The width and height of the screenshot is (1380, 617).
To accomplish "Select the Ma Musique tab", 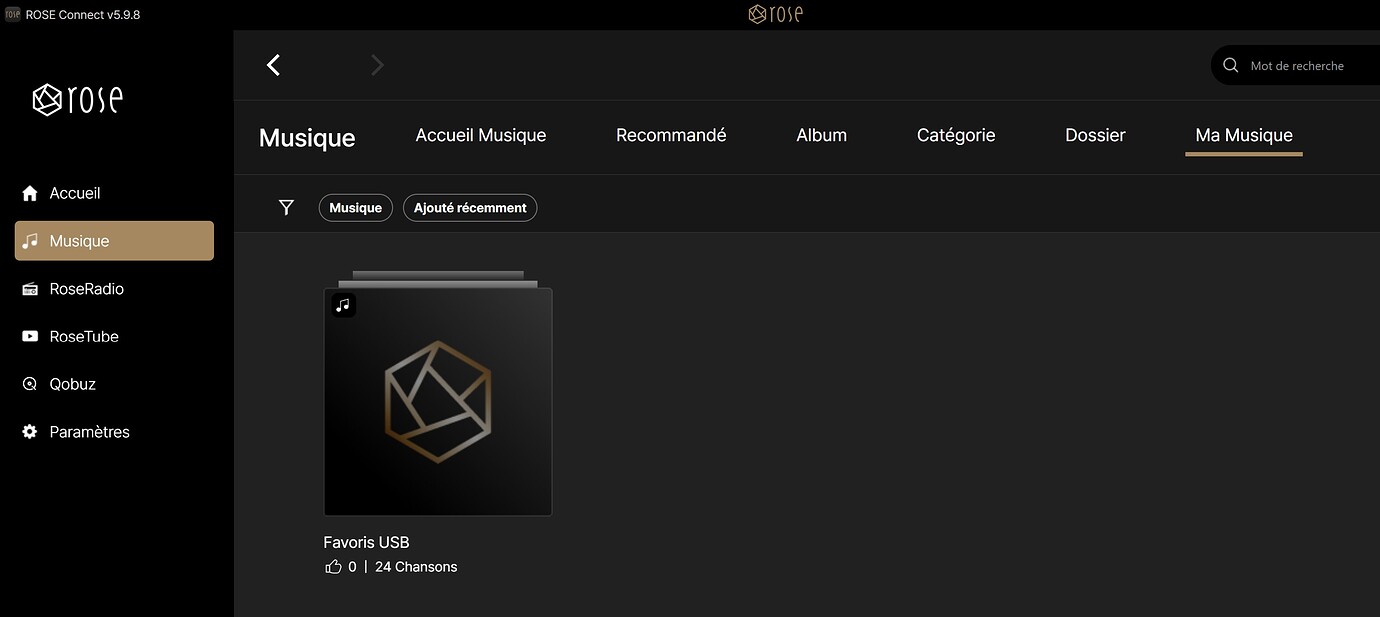I will click(x=1244, y=135).
